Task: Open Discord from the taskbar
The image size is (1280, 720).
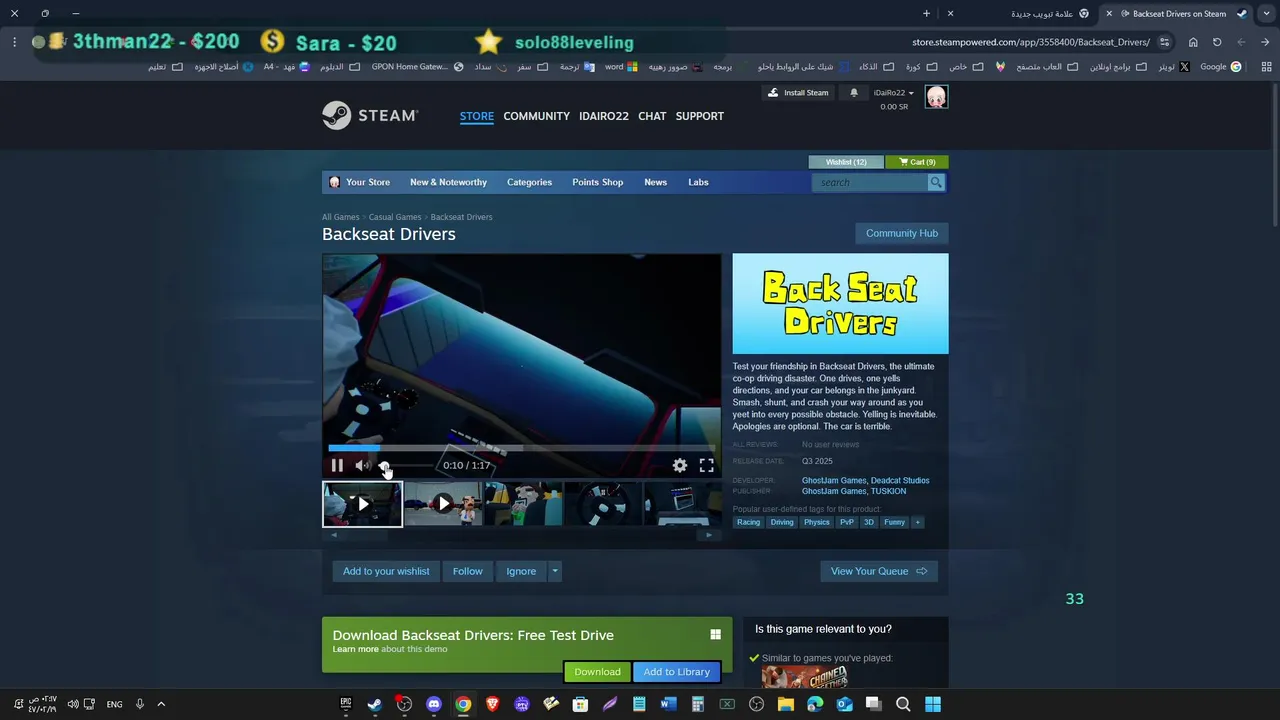Action: 434,704
